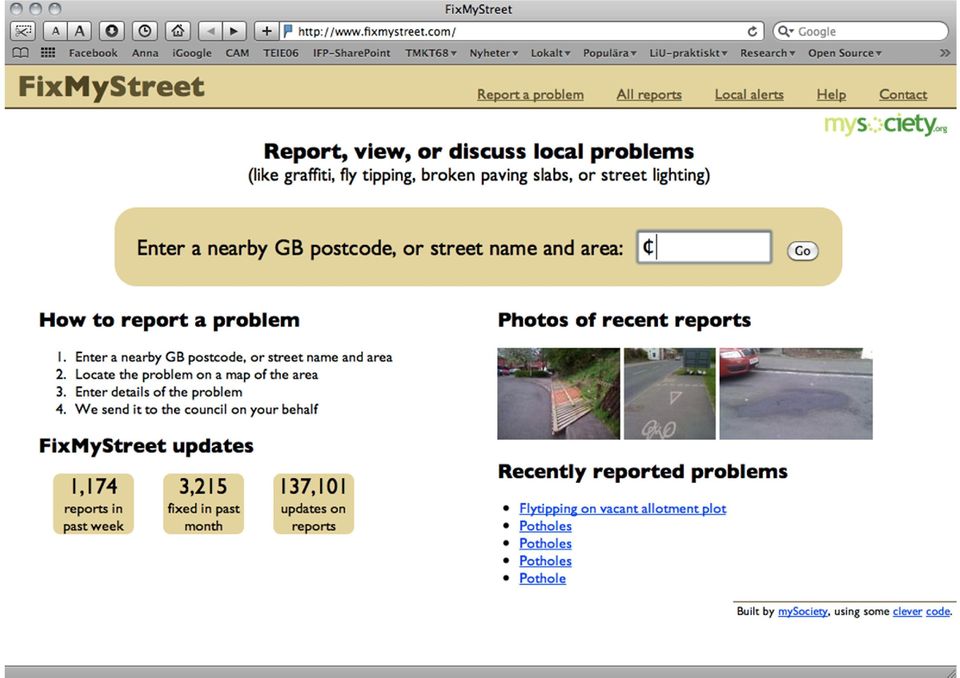The width and height of the screenshot is (960, 678).
Task: Open the bookmarks book icon
Action: tap(21, 53)
